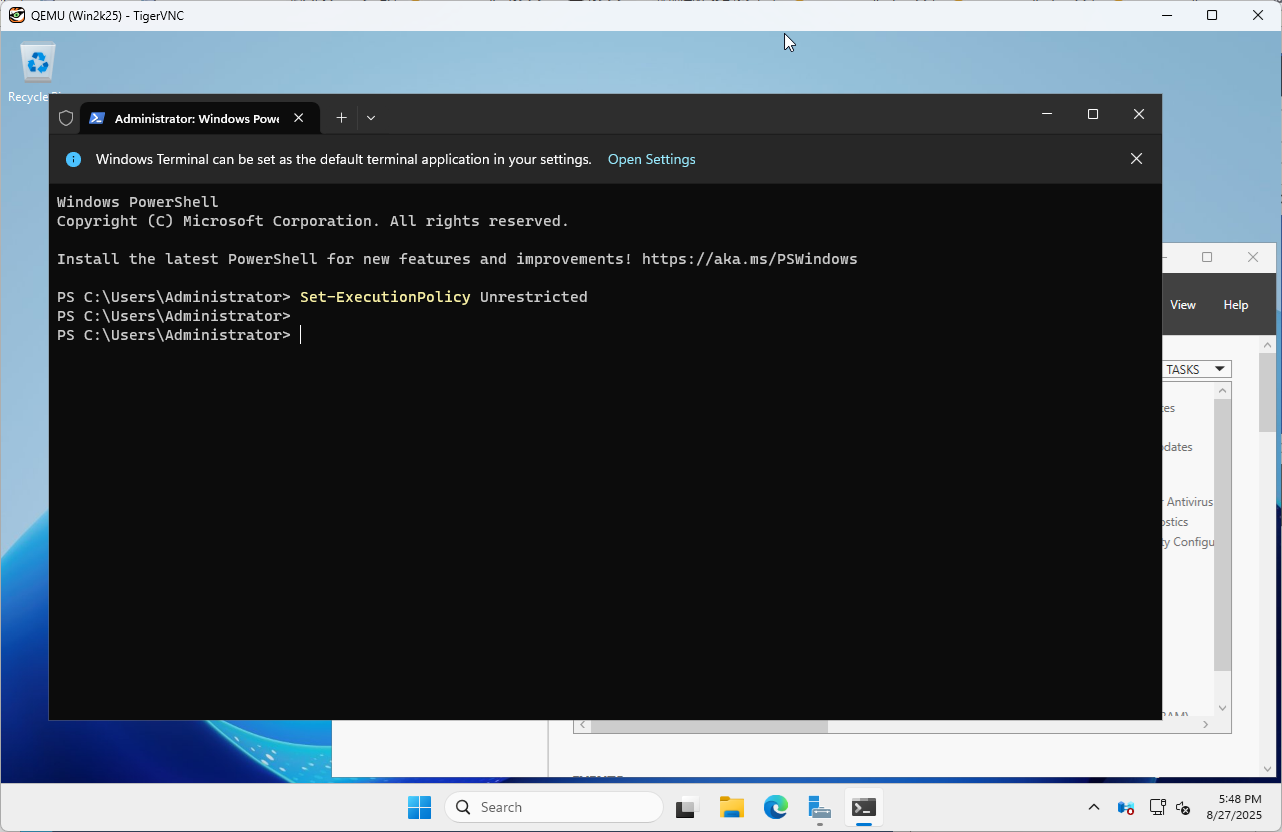Show hidden system tray icons
Image resolution: width=1282 pixels, height=832 pixels.
pyautogui.click(x=1093, y=807)
